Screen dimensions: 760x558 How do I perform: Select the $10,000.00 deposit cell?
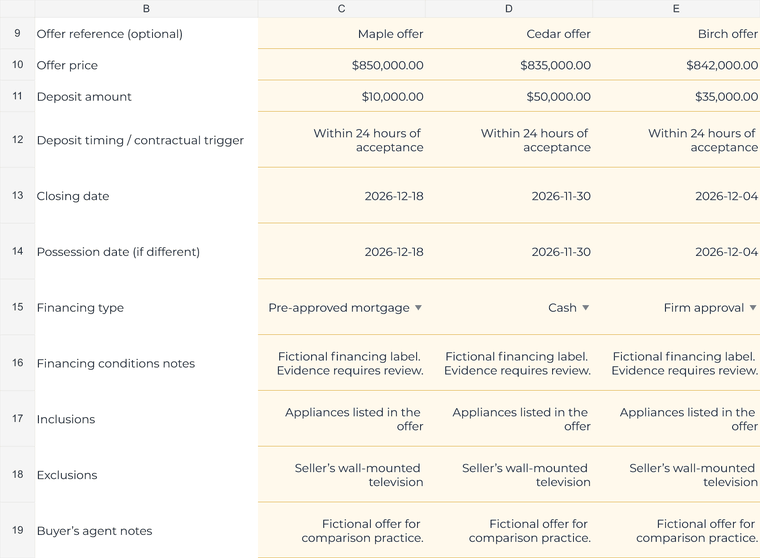[x=342, y=96]
